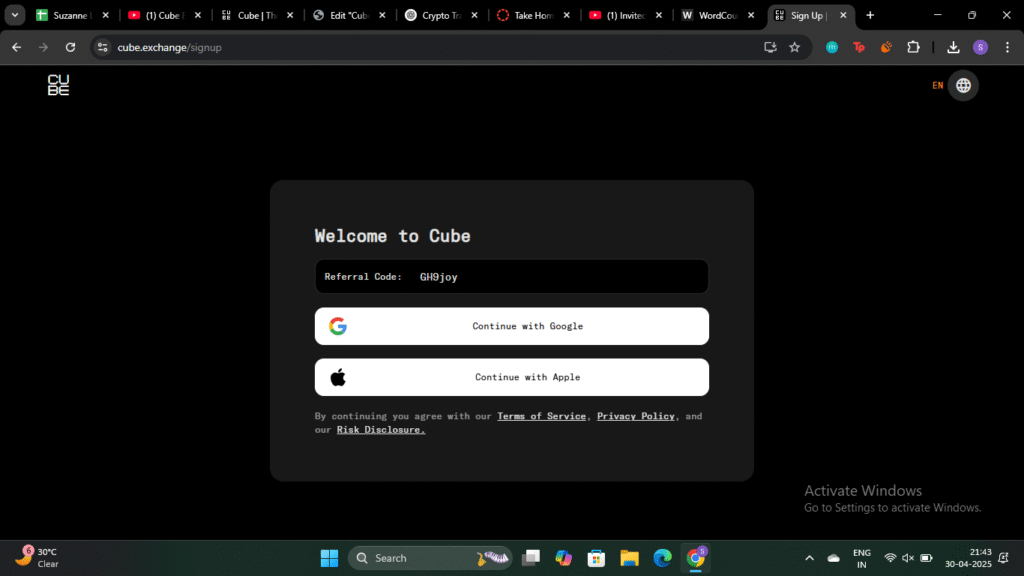
Task: Close the WordCou tab
Action: 751,15
